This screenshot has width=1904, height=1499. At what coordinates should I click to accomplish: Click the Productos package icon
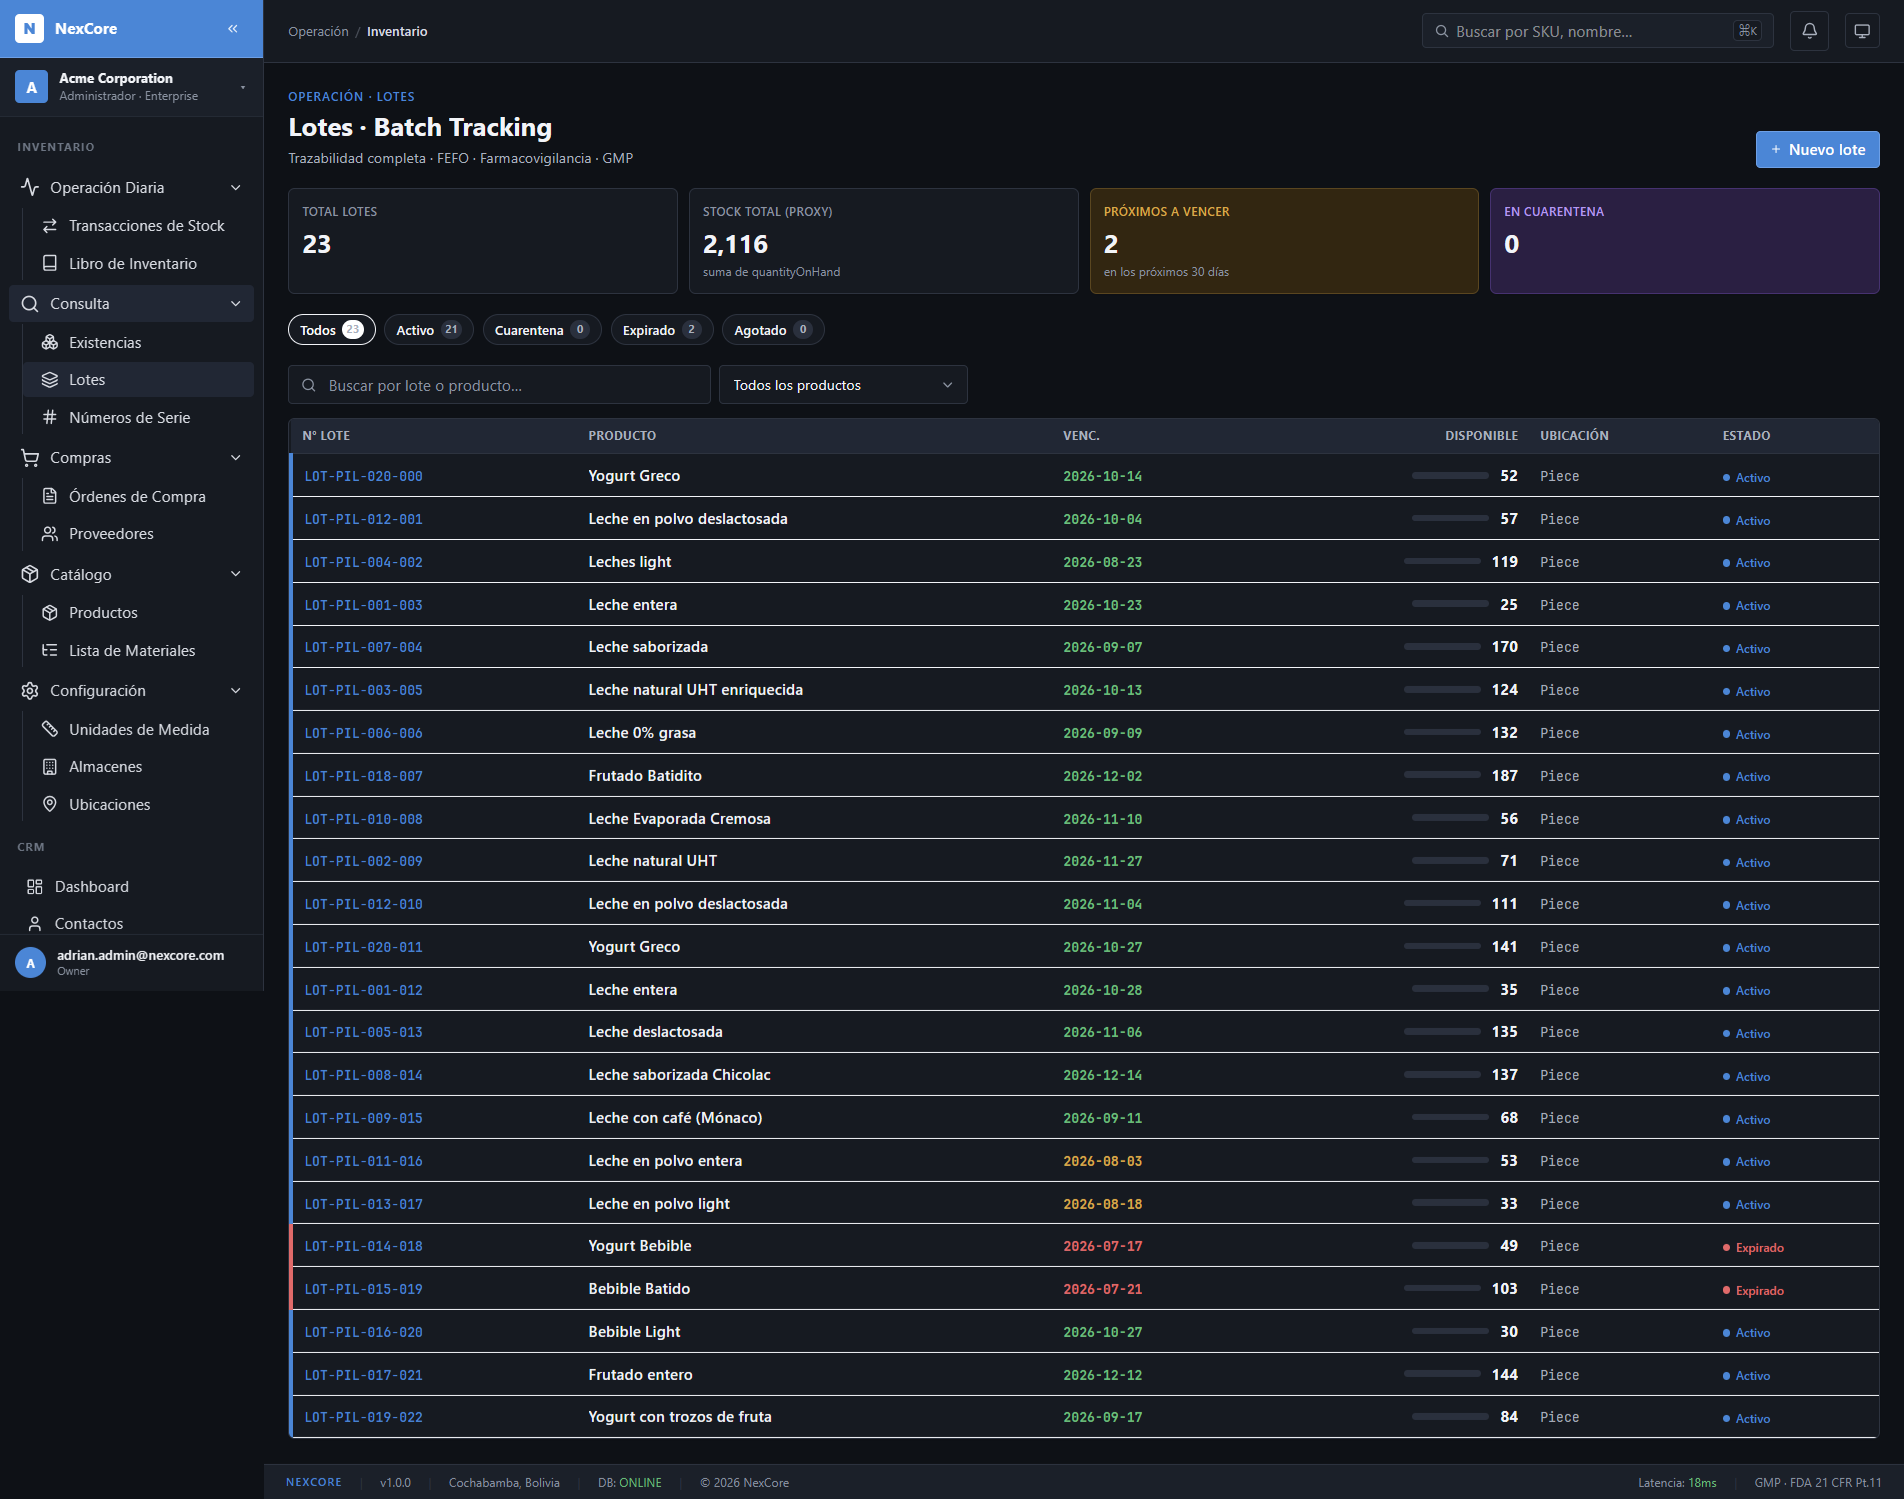point(50,613)
